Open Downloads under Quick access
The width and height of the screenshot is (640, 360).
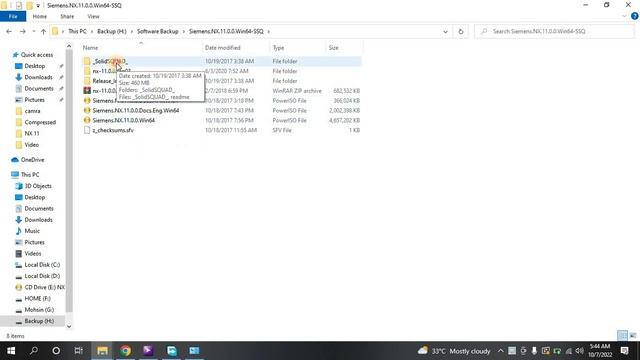[x=38, y=77]
